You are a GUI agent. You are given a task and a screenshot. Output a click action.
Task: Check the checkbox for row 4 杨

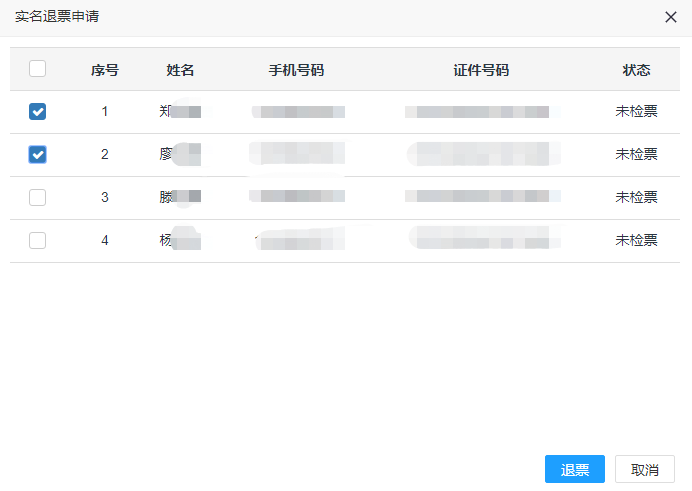38,240
